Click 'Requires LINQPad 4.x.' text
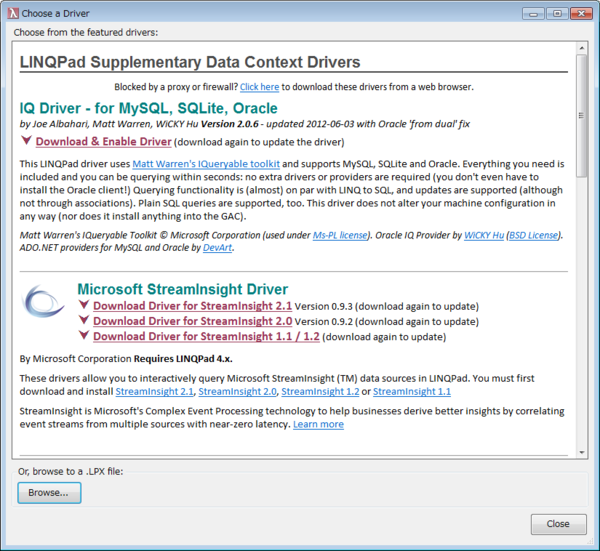The width and height of the screenshot is (600, 551). click(183, 359)
